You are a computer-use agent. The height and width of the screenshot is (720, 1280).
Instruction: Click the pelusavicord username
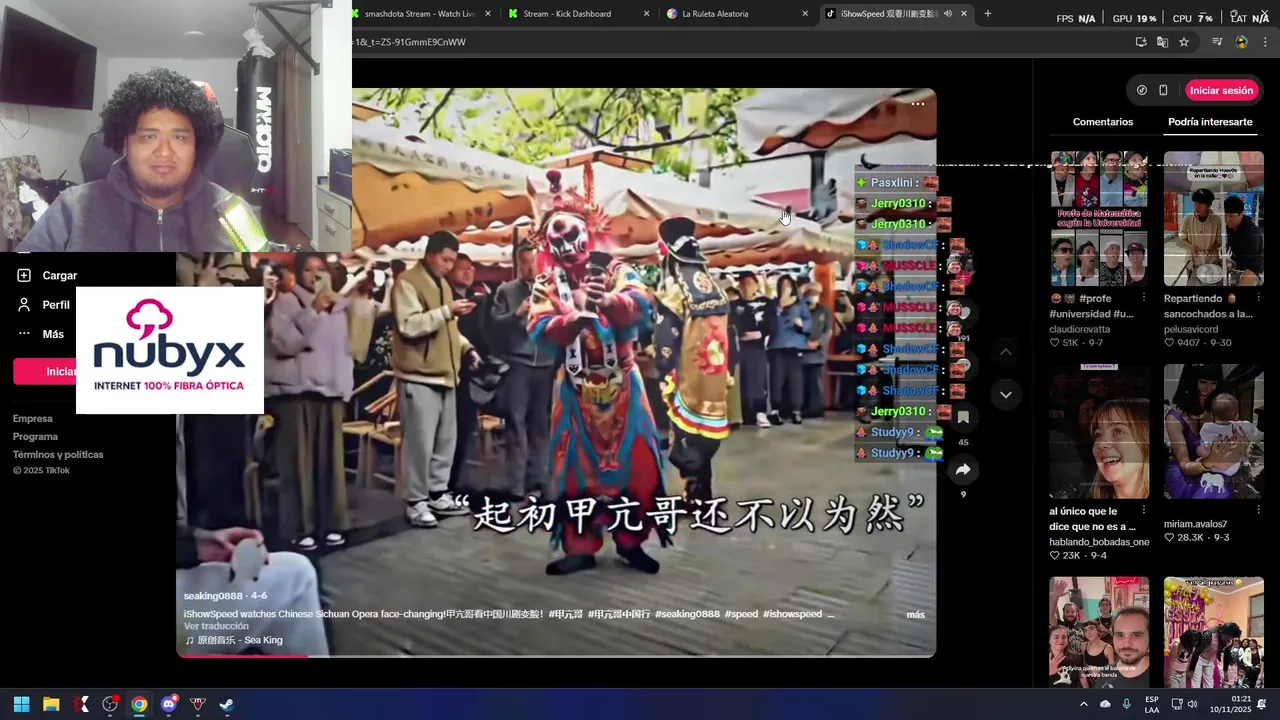click(1191, 329)
